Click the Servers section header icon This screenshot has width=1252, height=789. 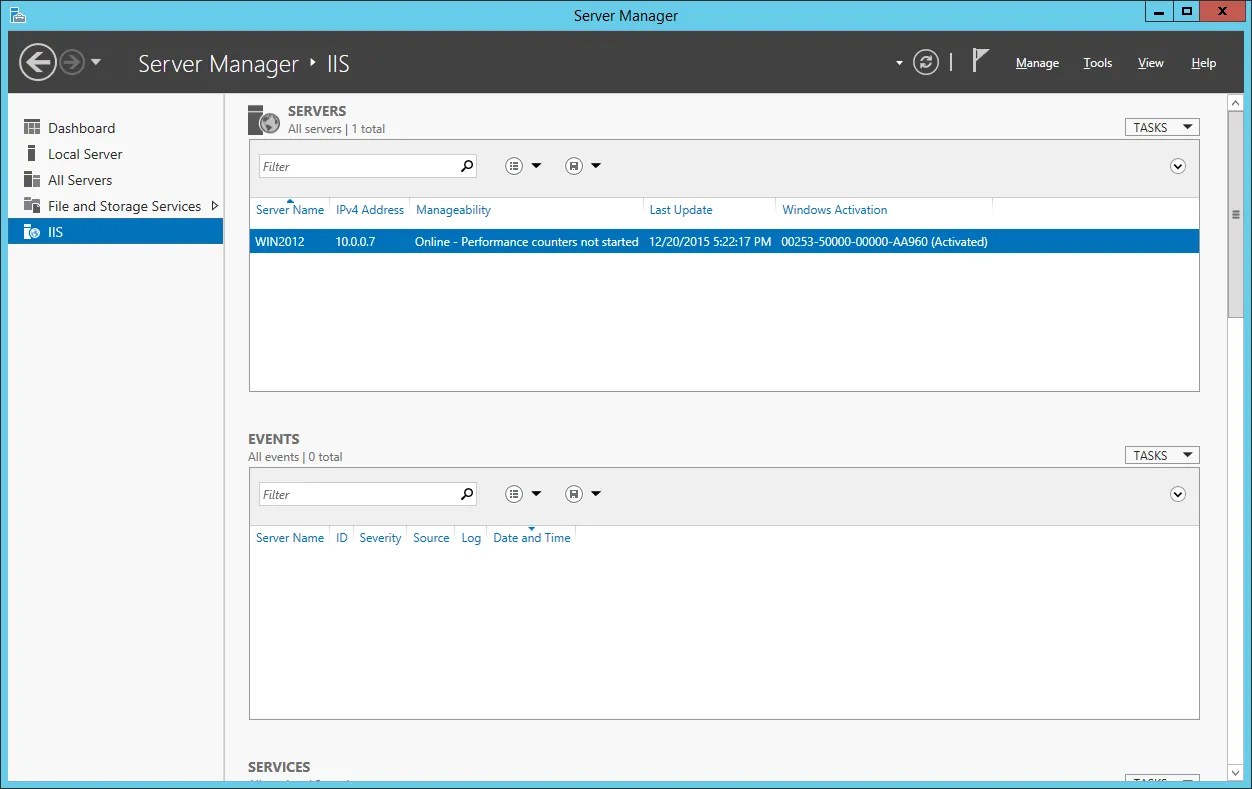[x=264, y=119]
